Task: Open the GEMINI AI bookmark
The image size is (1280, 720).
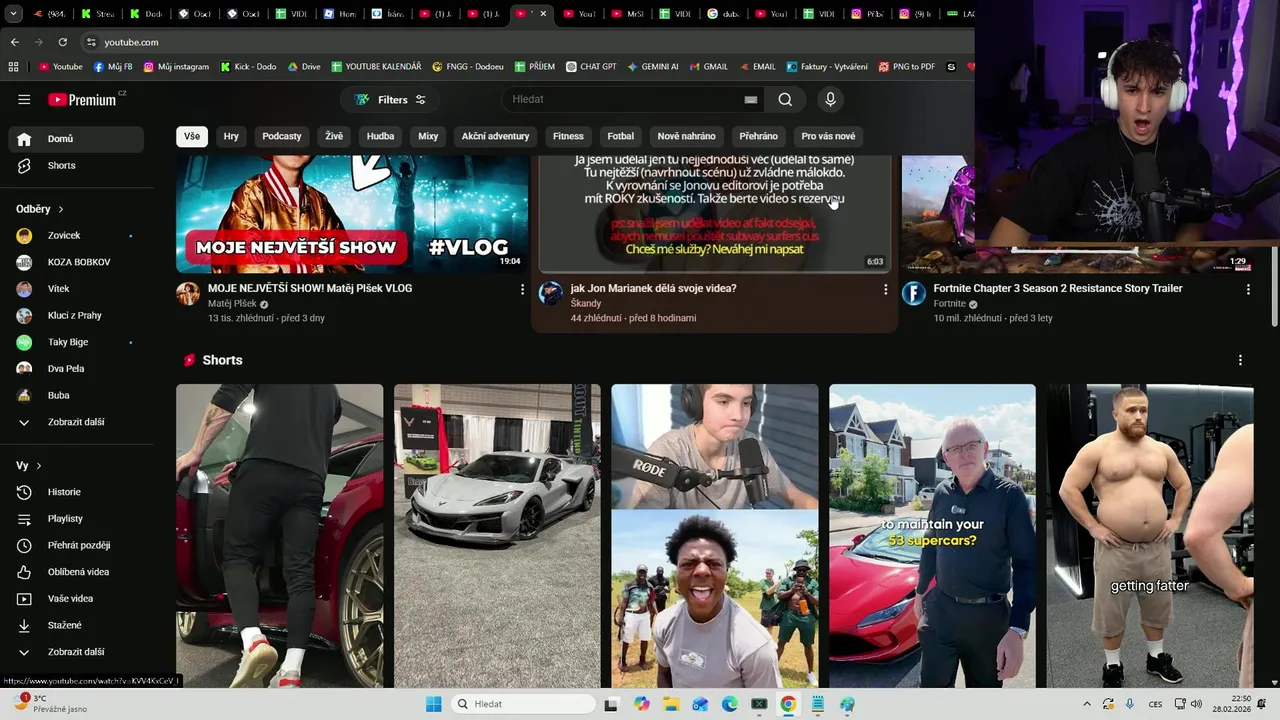Action: [x=652, y=67]
